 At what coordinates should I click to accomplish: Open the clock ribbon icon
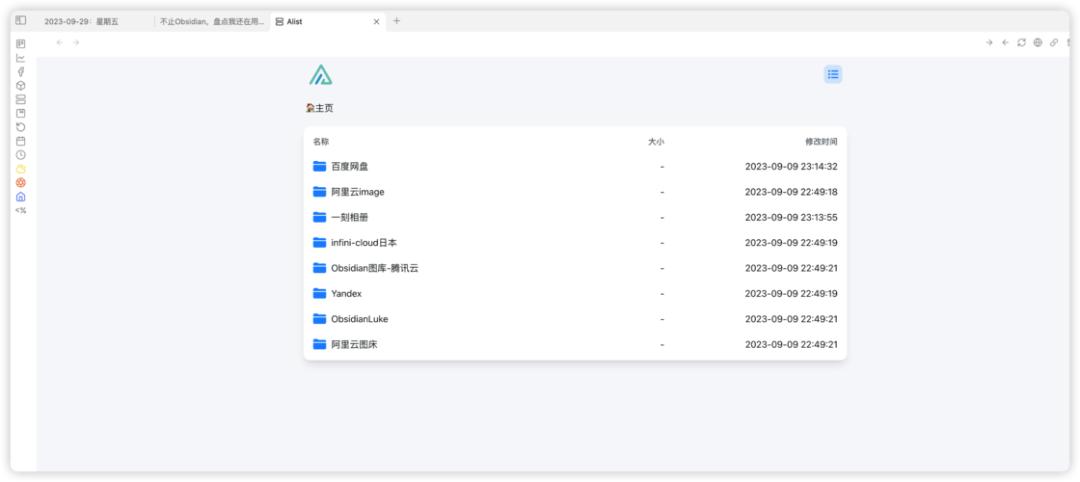click(x=21, y=155)
